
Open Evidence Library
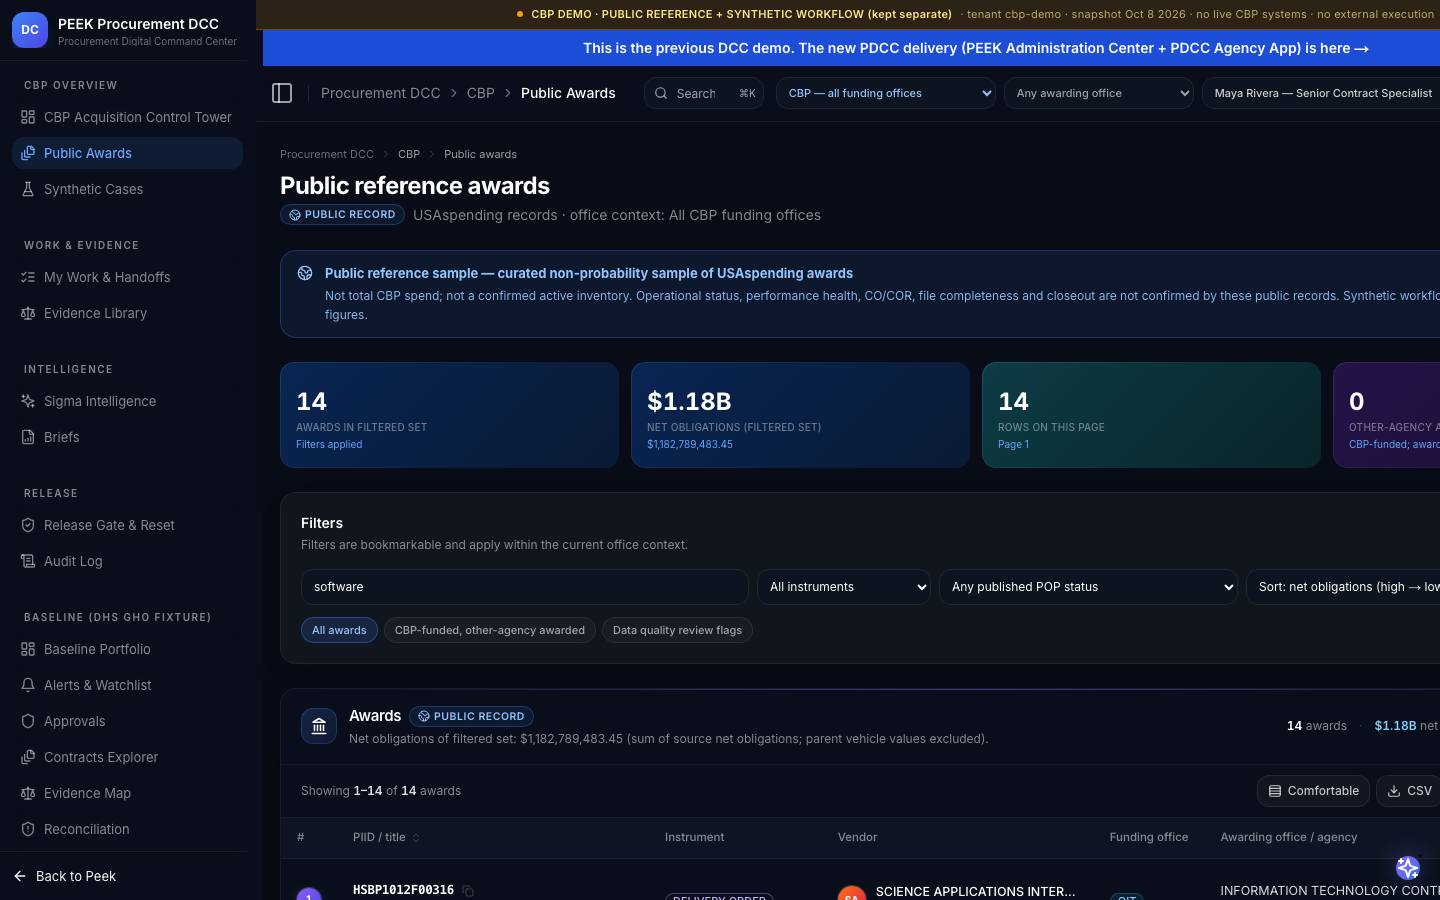click(127, 313)
